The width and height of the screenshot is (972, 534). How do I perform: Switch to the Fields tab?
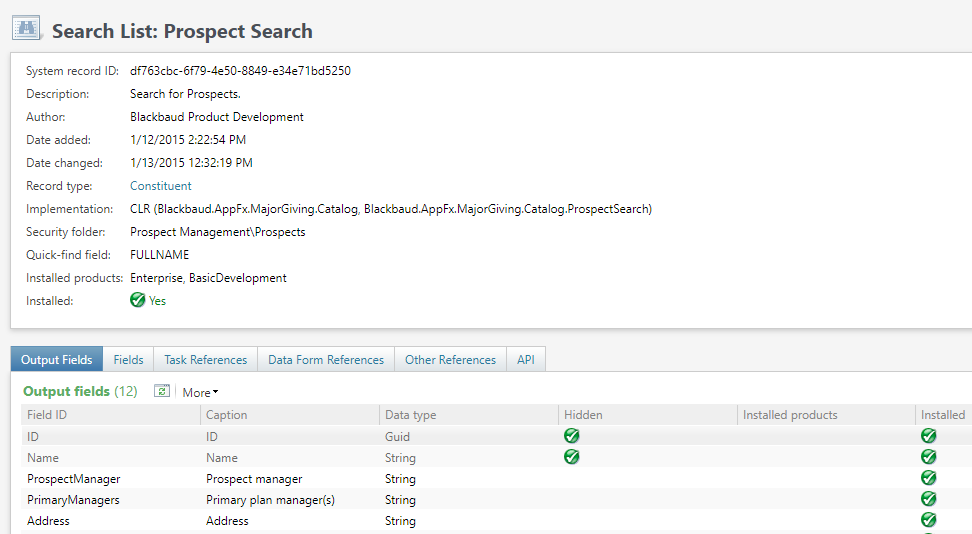tap(128, 360)
